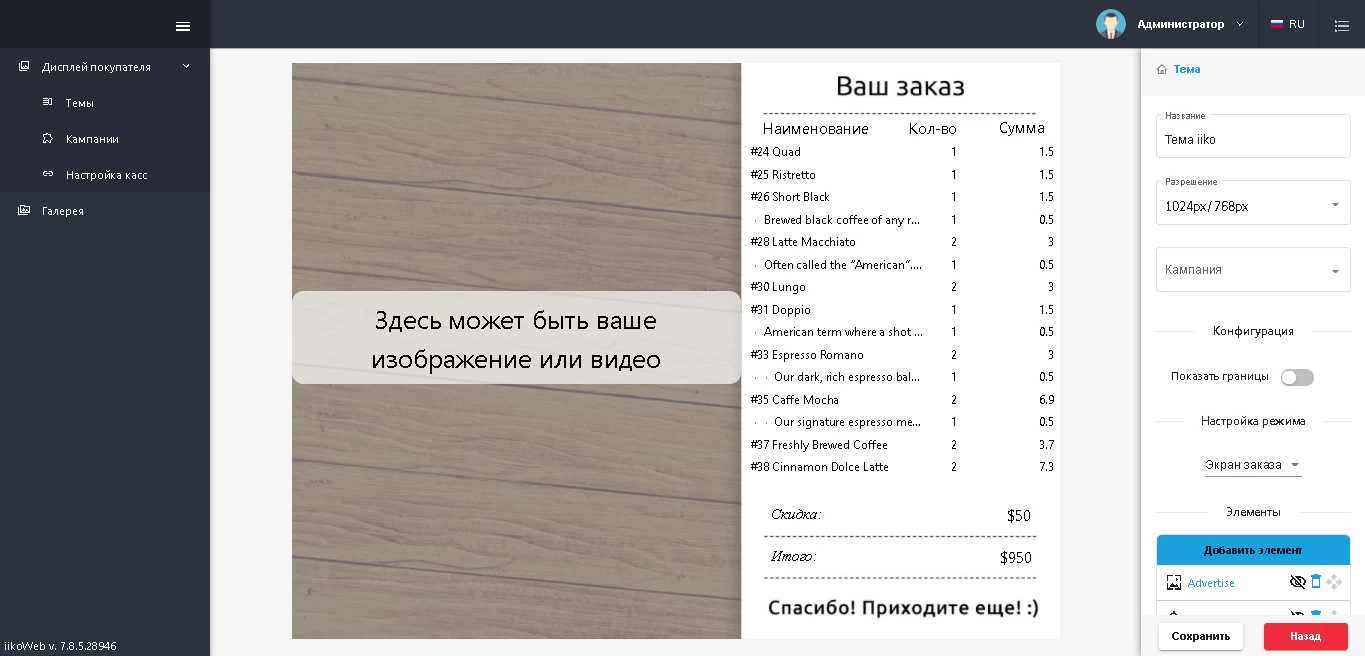Go to Темы in the sidebar
This screenshot has height=656, width=1365.
[79, 103]
